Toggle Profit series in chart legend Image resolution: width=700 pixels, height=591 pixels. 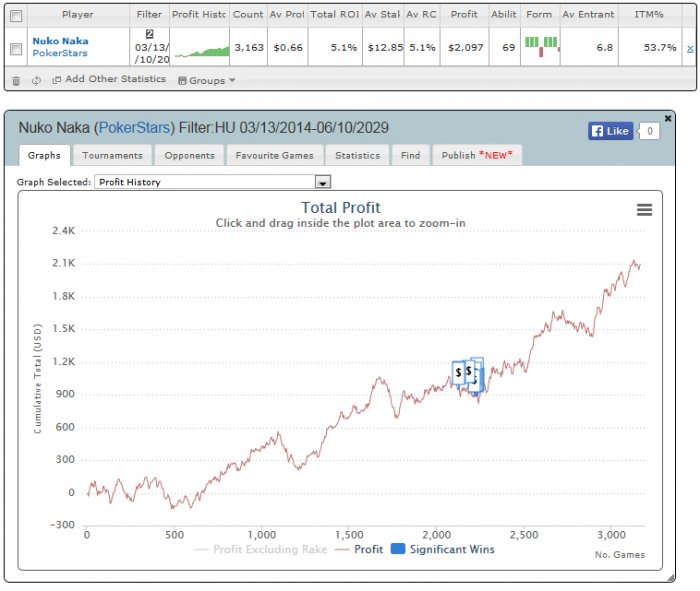click(359, 549)
